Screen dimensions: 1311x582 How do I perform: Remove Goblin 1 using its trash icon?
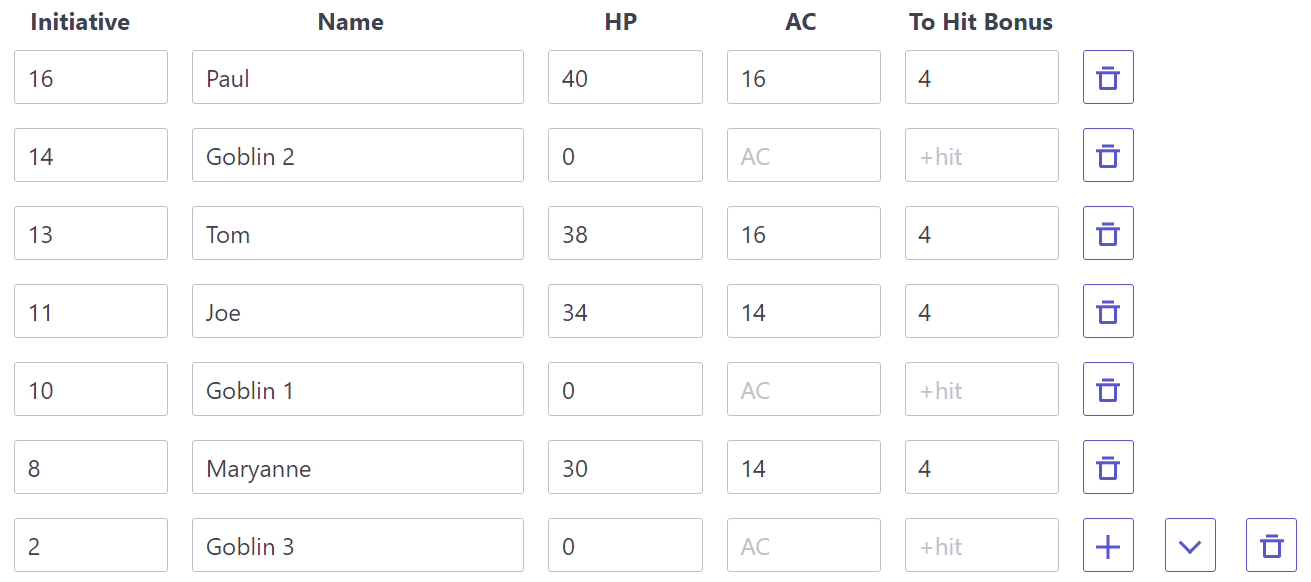[x=1108, y=389]
